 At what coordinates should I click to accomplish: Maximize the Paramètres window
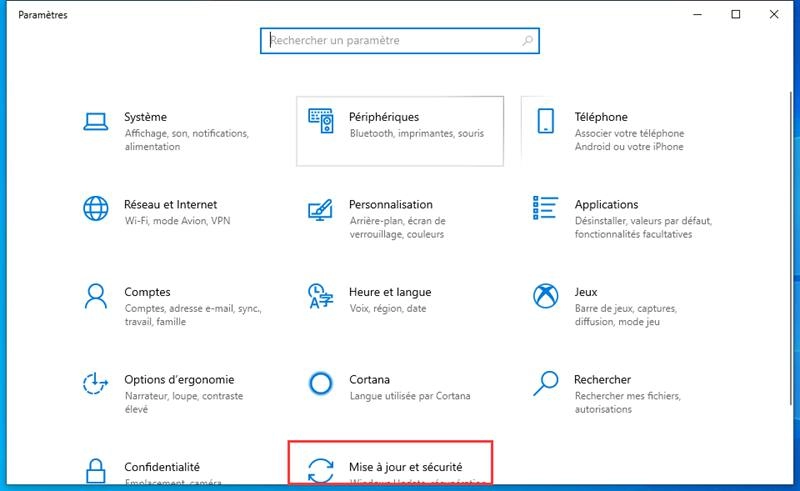click(736, 14)
